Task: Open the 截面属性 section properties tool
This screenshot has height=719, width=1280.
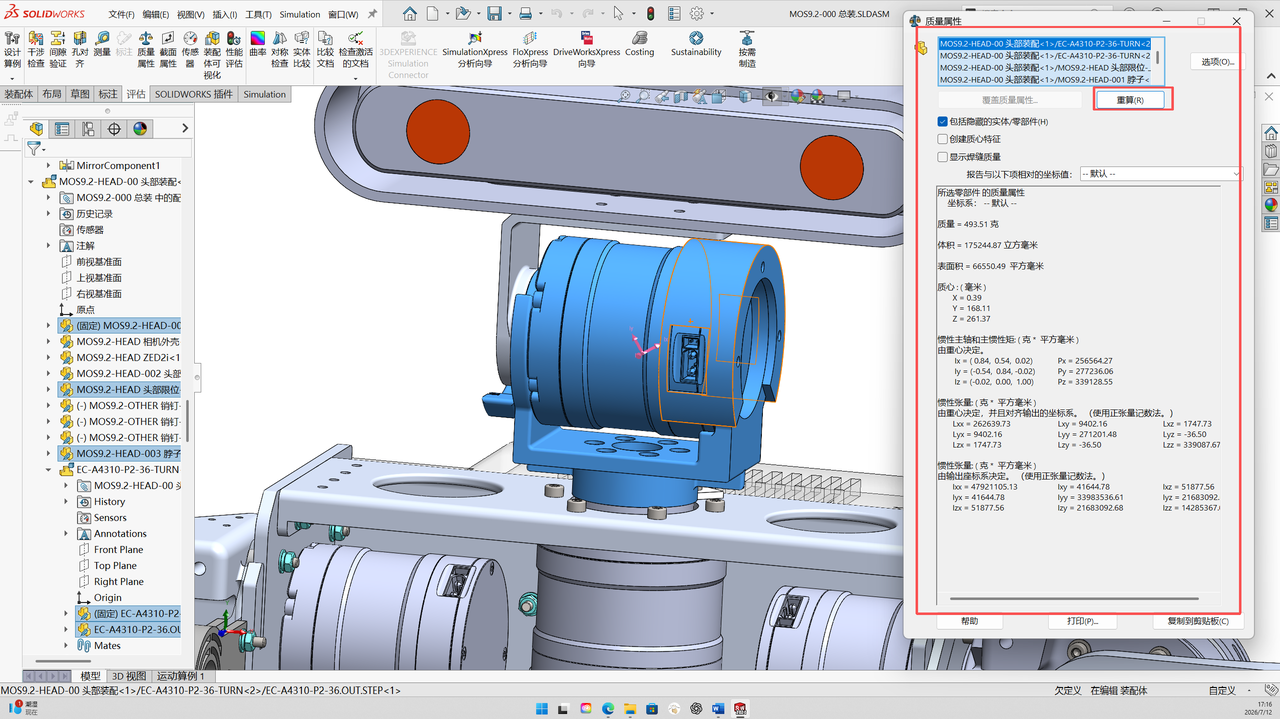Action: [x=168, y=50]
